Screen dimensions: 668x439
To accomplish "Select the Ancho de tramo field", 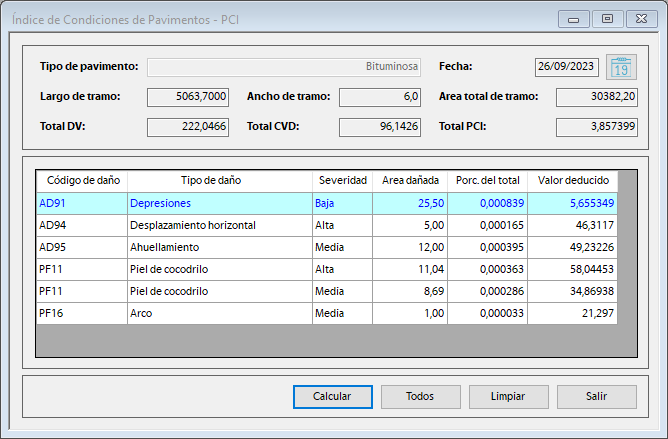I will pyautogui.click(x=380, y=97).
